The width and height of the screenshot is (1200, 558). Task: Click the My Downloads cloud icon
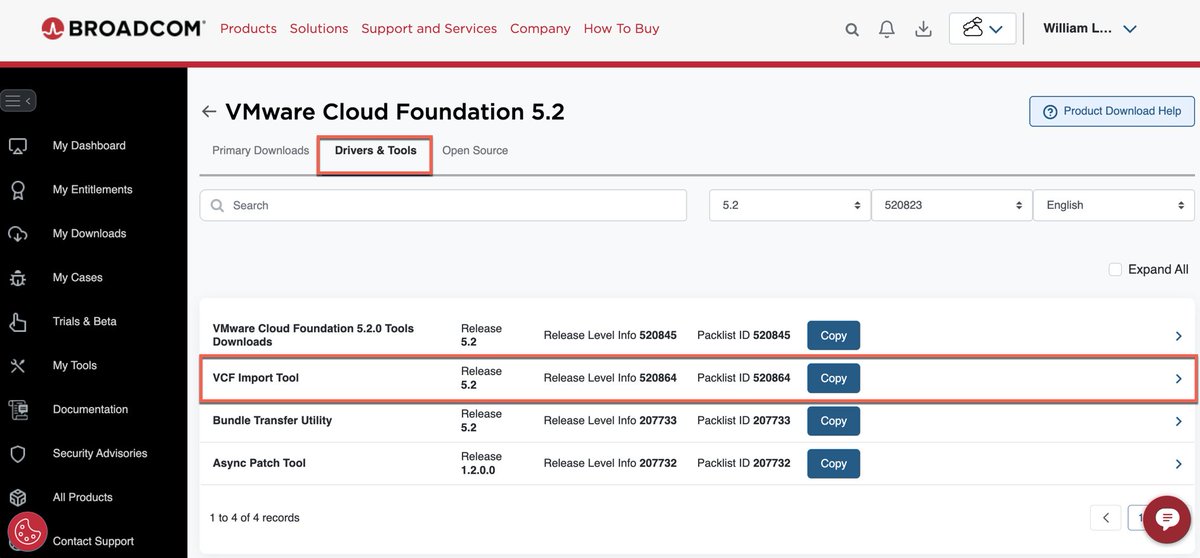[x=18, y=234]
